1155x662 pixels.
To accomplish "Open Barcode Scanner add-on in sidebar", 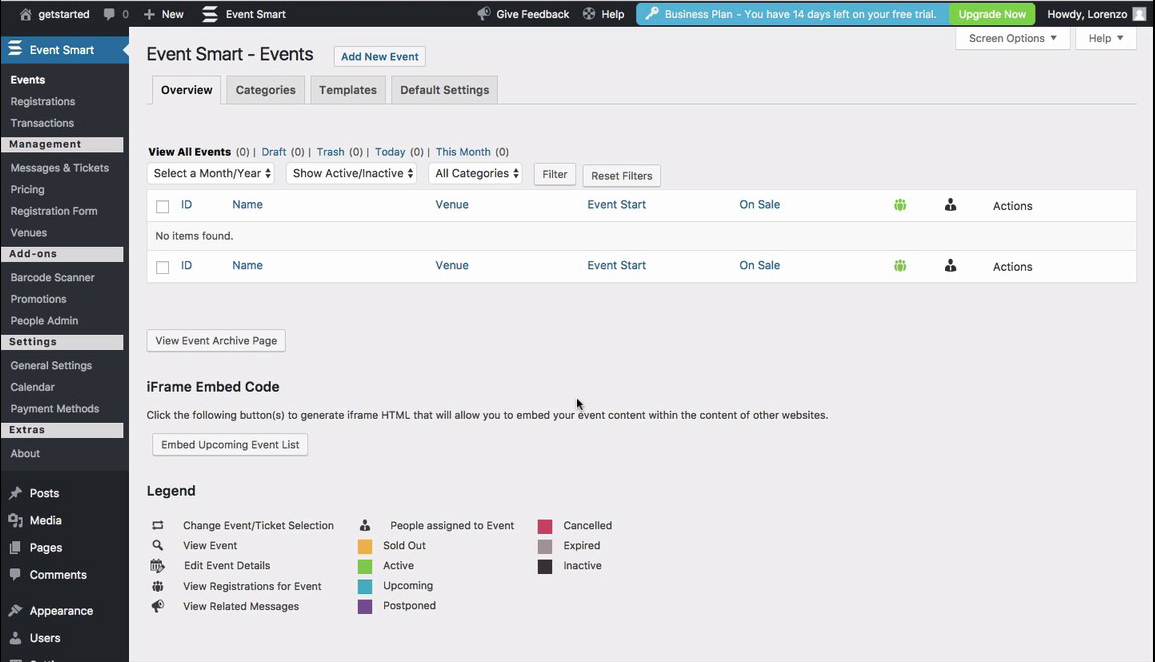I will (x=52, y=278).
